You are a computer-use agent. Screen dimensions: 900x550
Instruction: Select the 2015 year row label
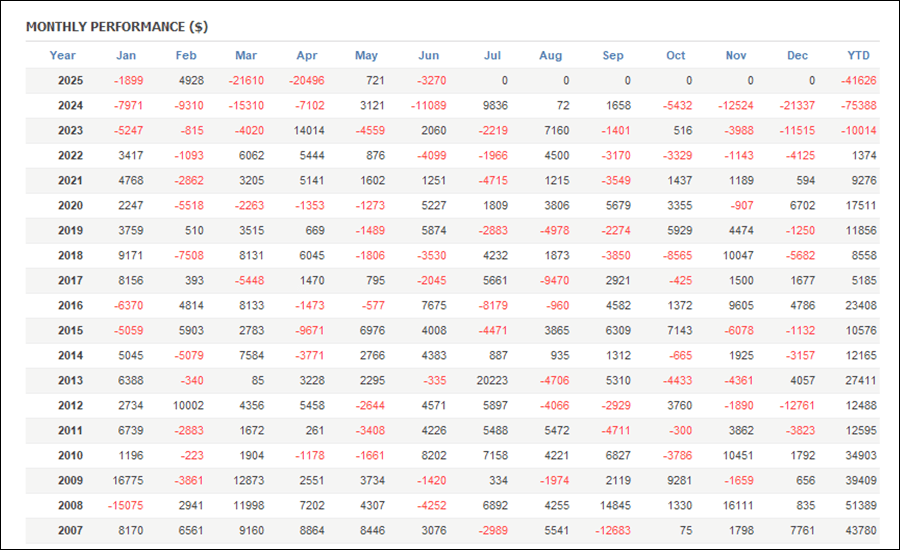70,330
